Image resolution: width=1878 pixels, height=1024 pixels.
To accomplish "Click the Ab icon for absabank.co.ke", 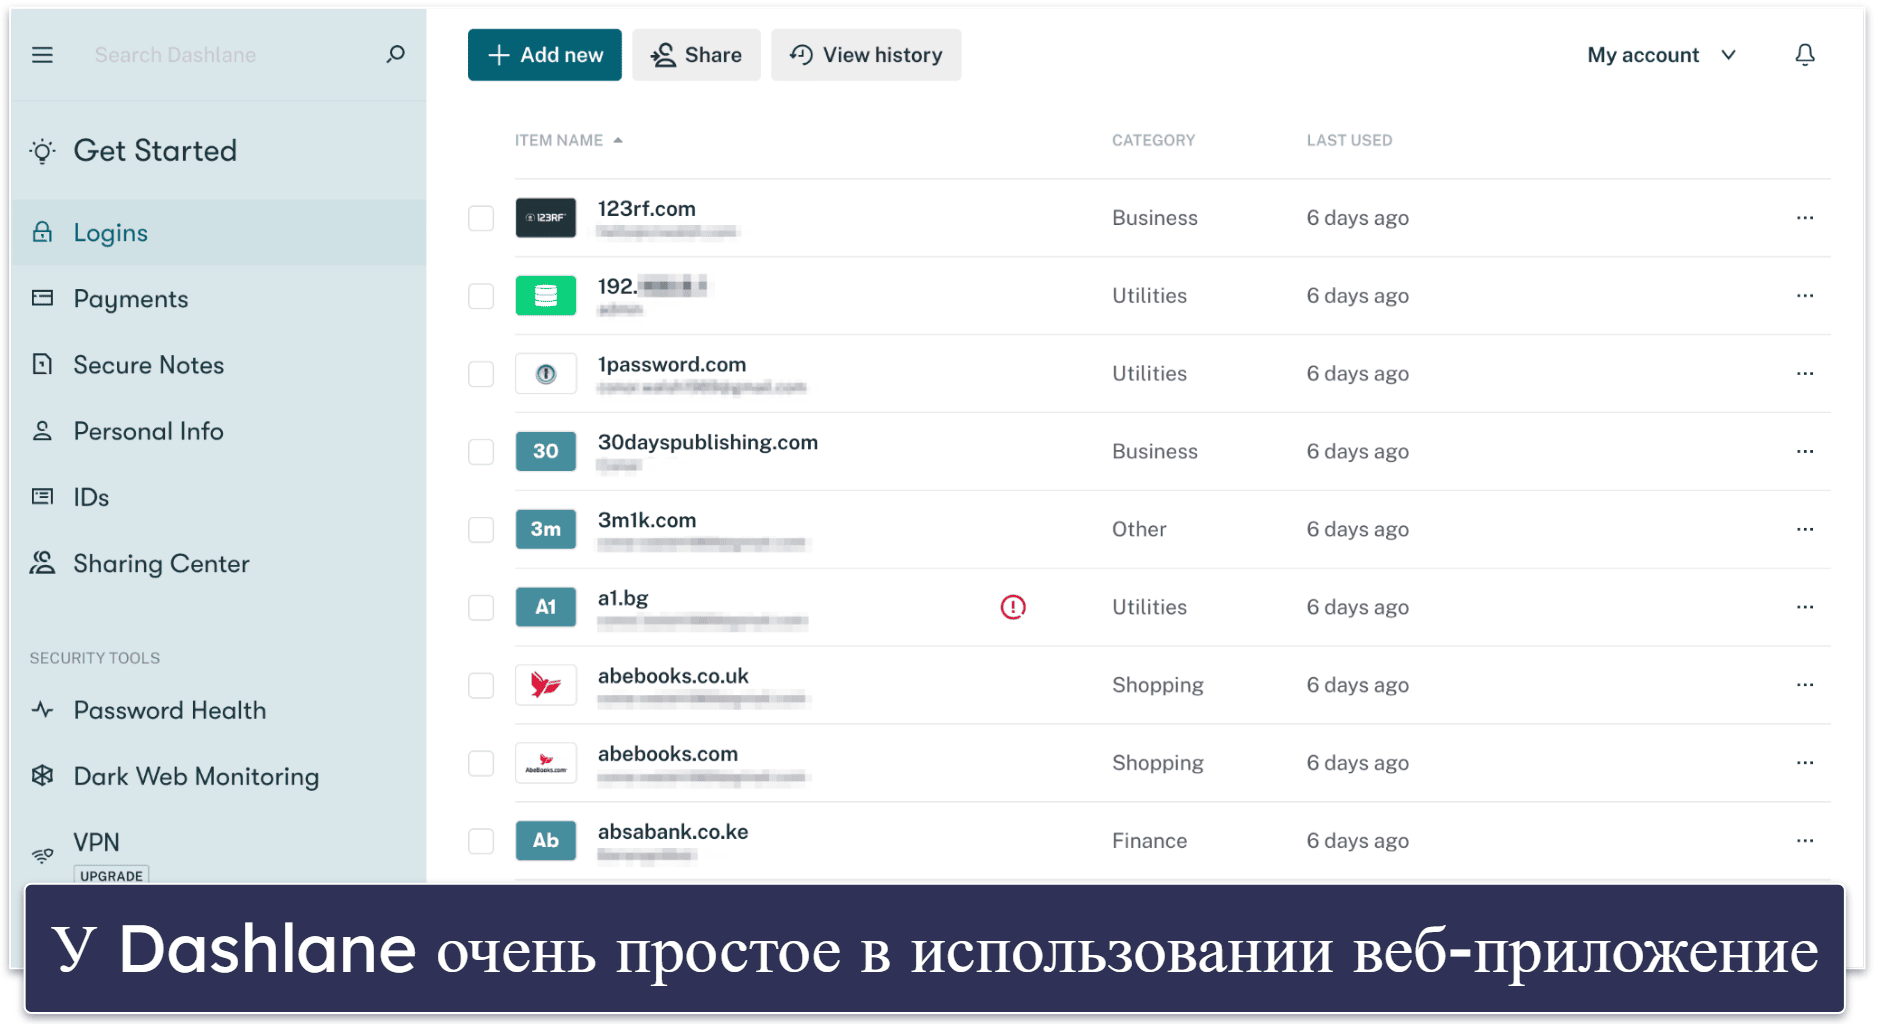I will [x=546, y=841].
